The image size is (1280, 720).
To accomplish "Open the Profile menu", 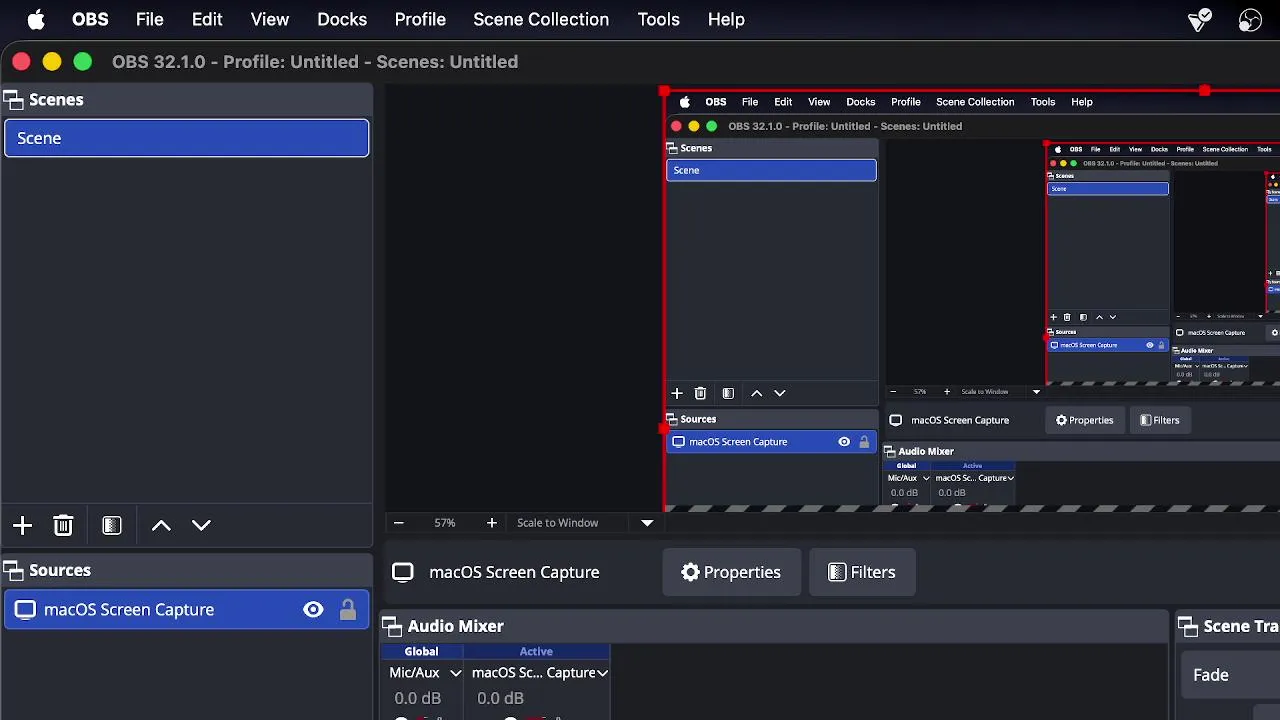I will (x=420, y=19).
